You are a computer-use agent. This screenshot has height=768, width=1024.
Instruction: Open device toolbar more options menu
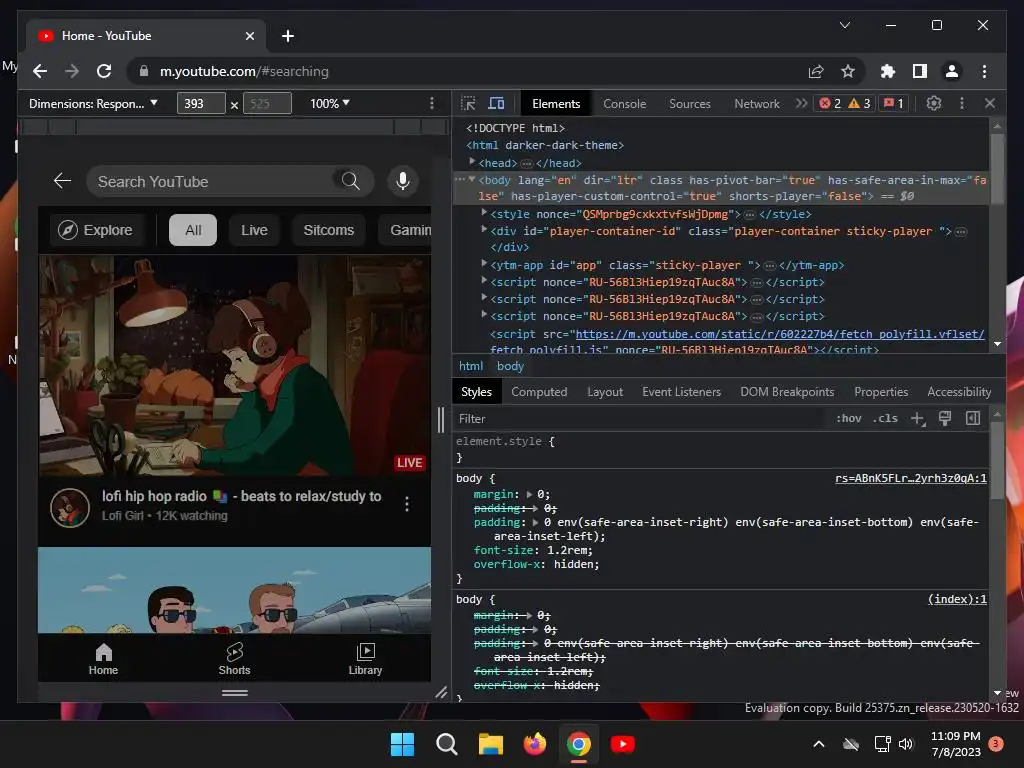coord(432,103)
